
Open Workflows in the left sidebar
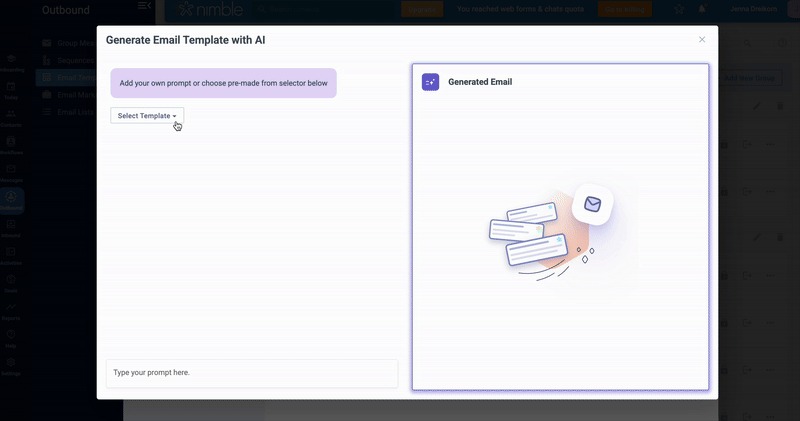point(11,147)
